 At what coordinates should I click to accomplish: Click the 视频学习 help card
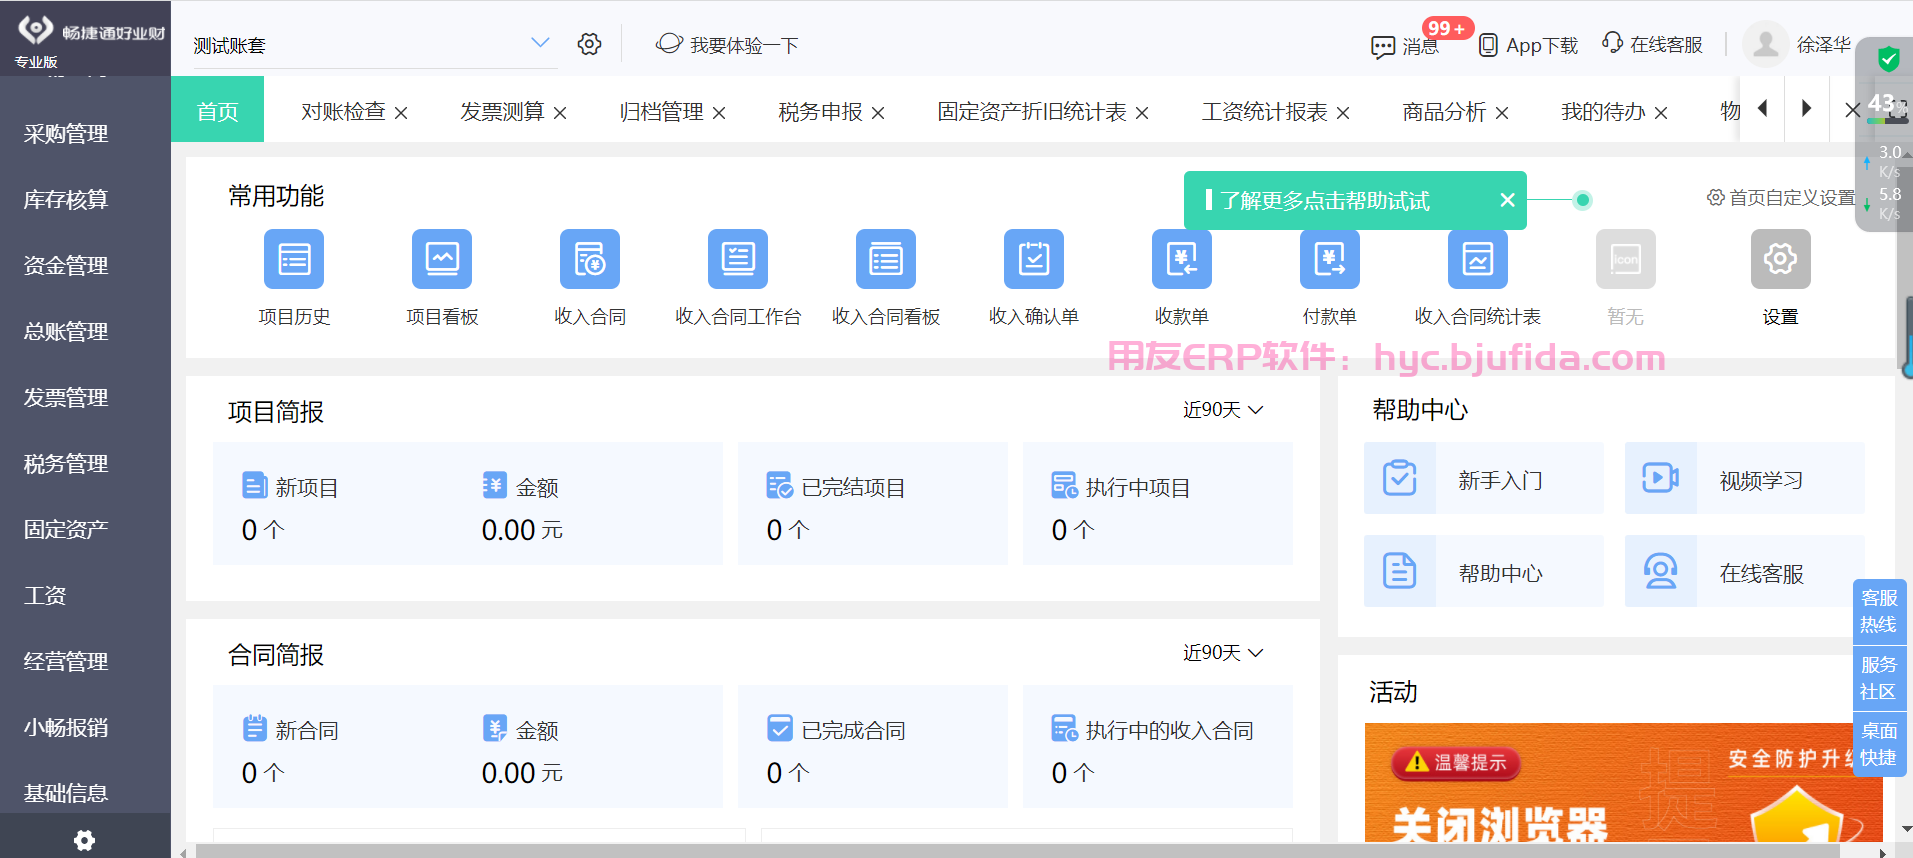coord(1745,478)
